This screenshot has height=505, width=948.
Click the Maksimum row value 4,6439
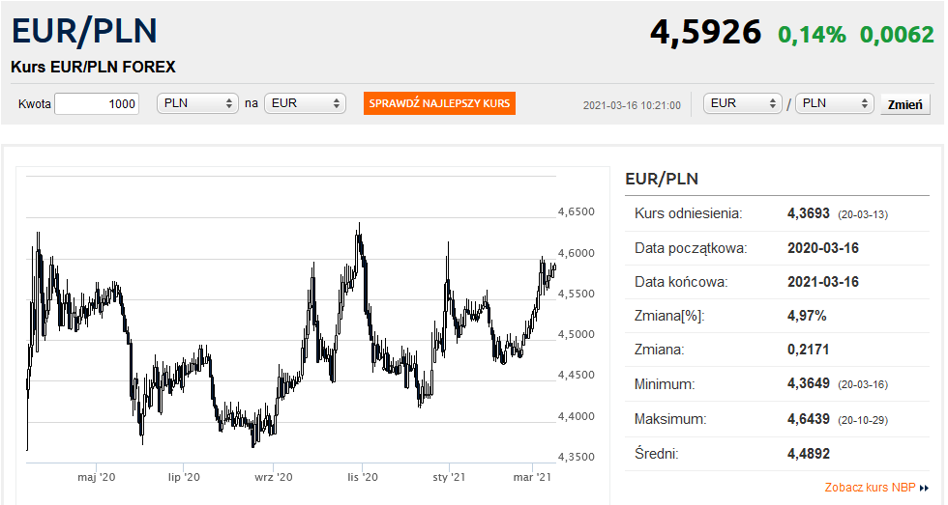(808, 419)
